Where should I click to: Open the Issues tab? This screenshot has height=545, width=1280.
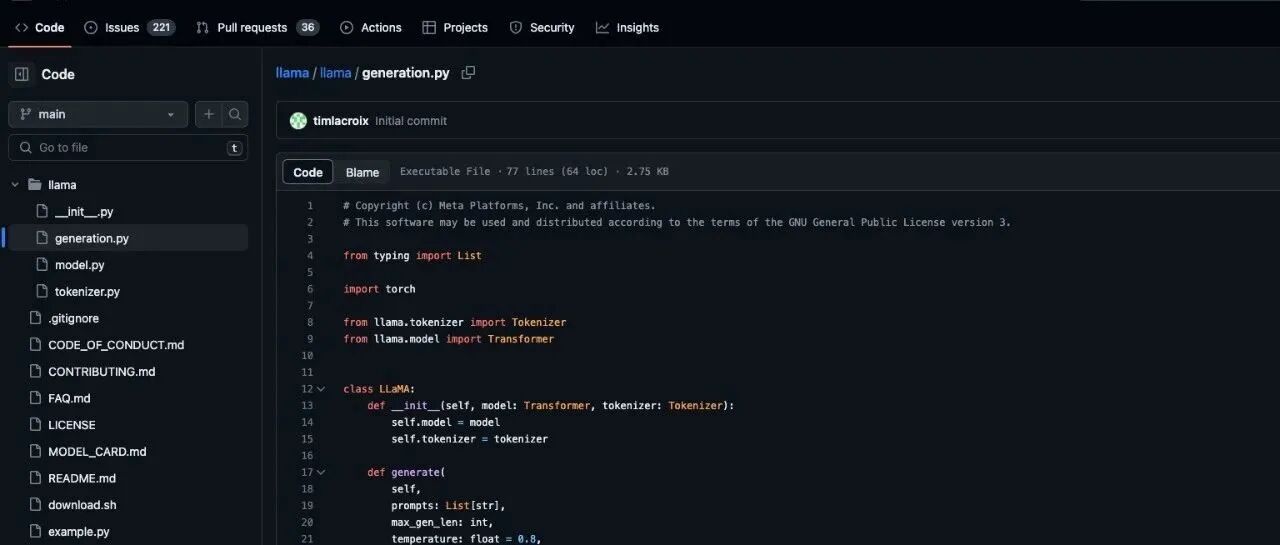(x=130, y=28)
